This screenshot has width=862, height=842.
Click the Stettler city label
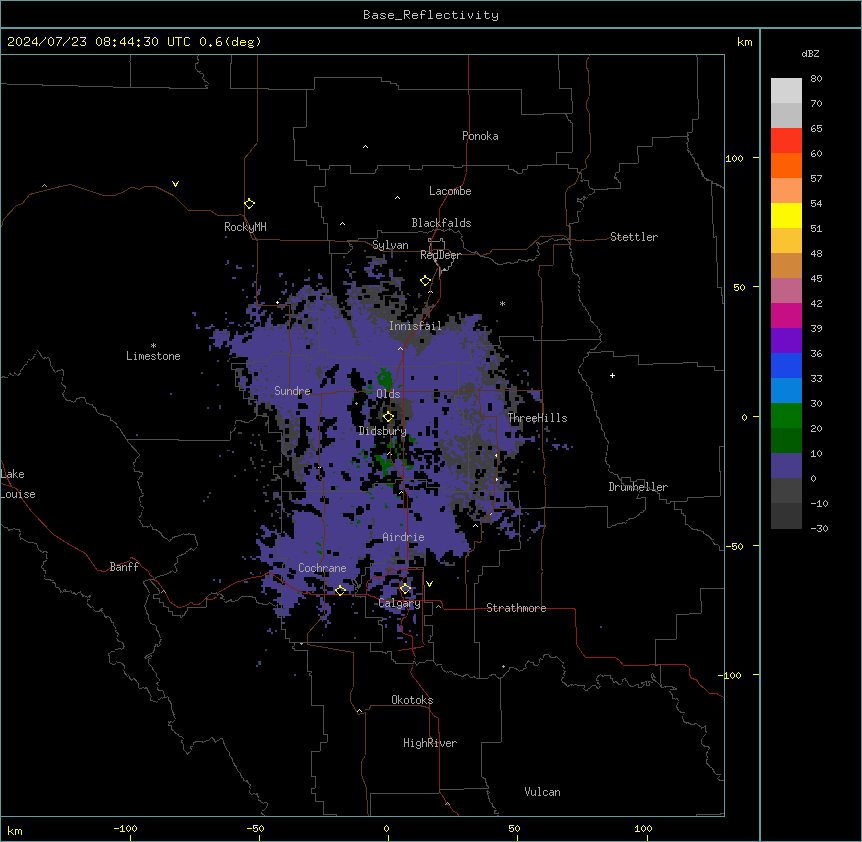(634, 237)
